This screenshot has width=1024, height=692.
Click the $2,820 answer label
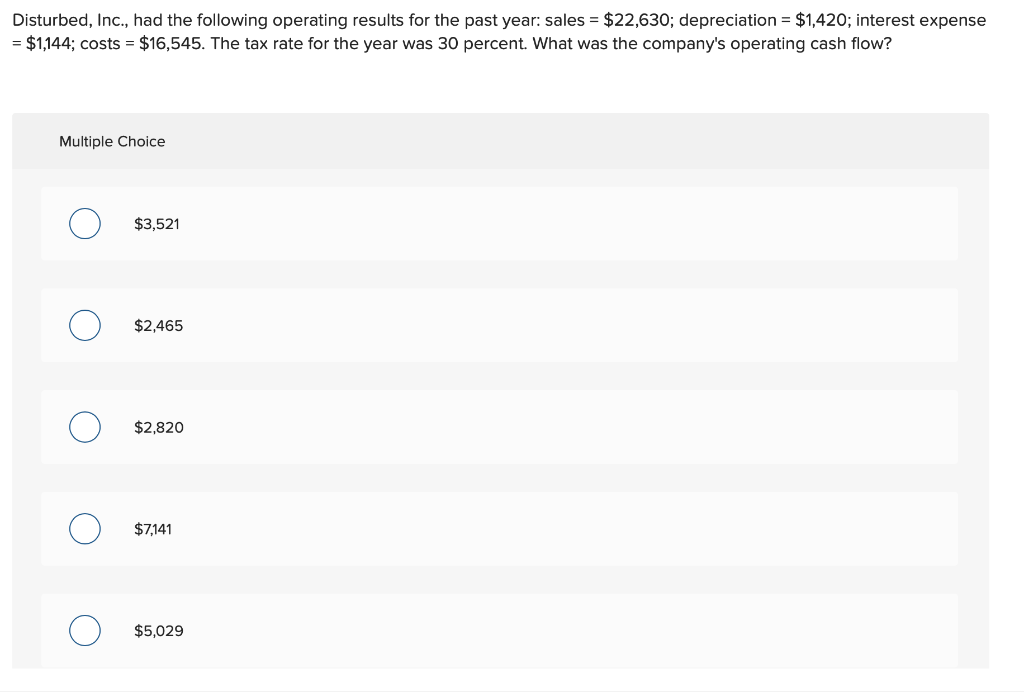[158, 427]
